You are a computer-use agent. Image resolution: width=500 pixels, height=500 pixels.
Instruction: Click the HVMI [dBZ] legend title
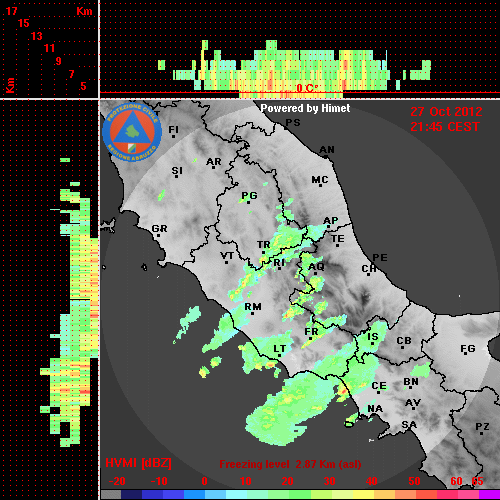click(138, 463)
